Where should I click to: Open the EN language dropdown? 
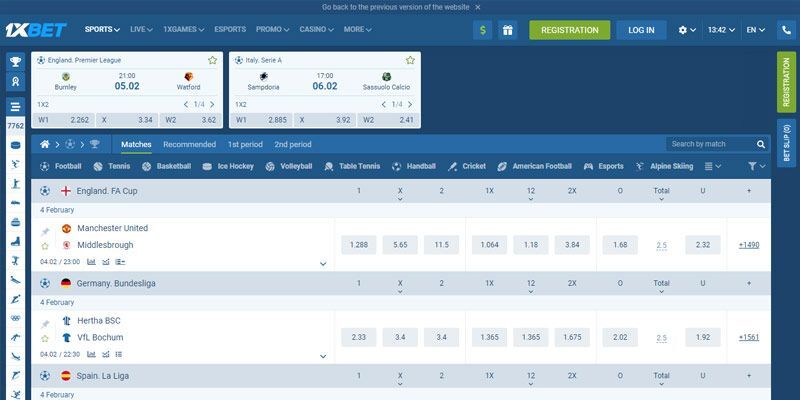tap(756, 30)
